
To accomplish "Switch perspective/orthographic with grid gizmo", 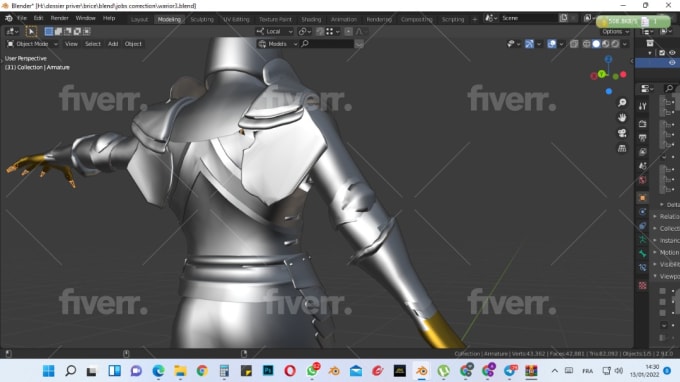I will pyautogui.click(x=622, y=148).
